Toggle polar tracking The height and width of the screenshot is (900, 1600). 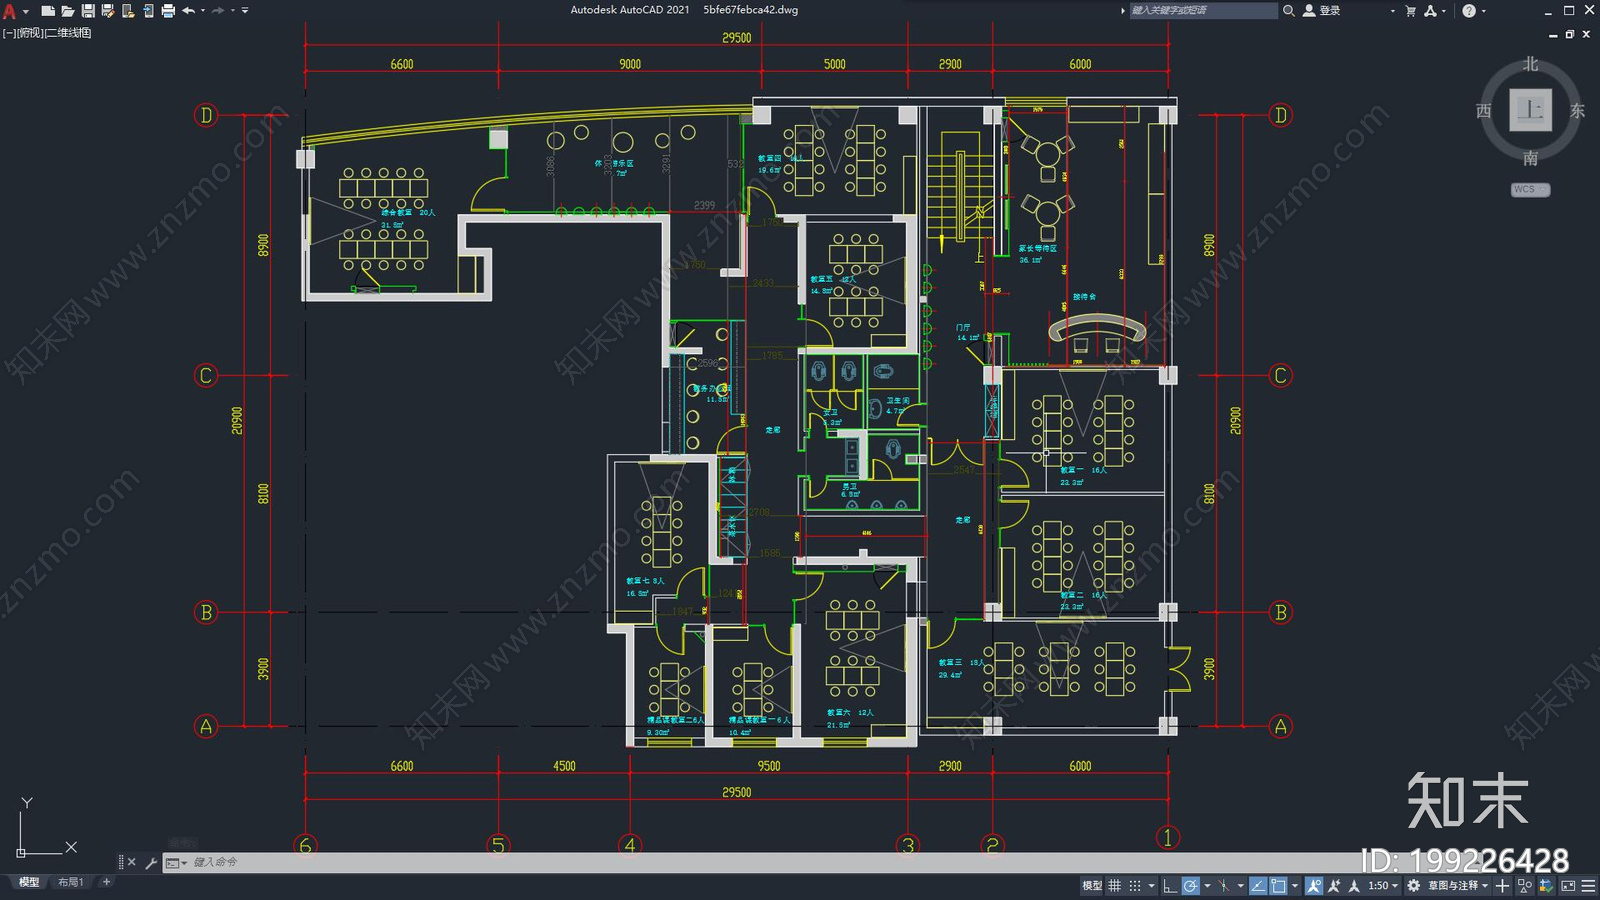point(1190,885)
